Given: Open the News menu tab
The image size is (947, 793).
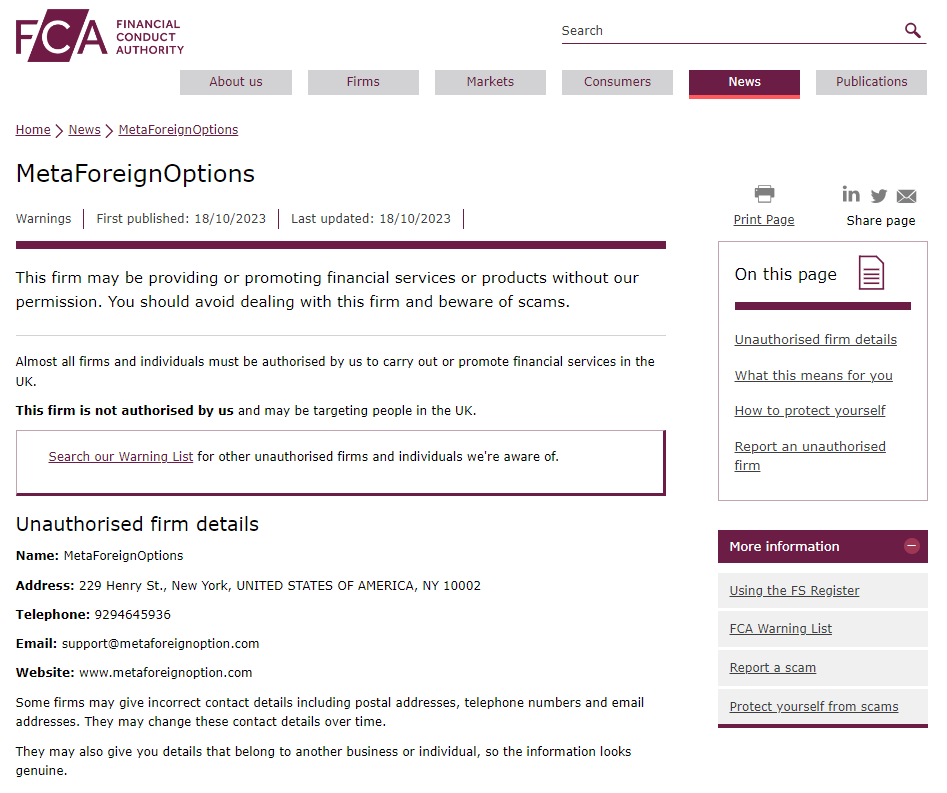Looking at the screenshot, I should click(x=744, y=82).
